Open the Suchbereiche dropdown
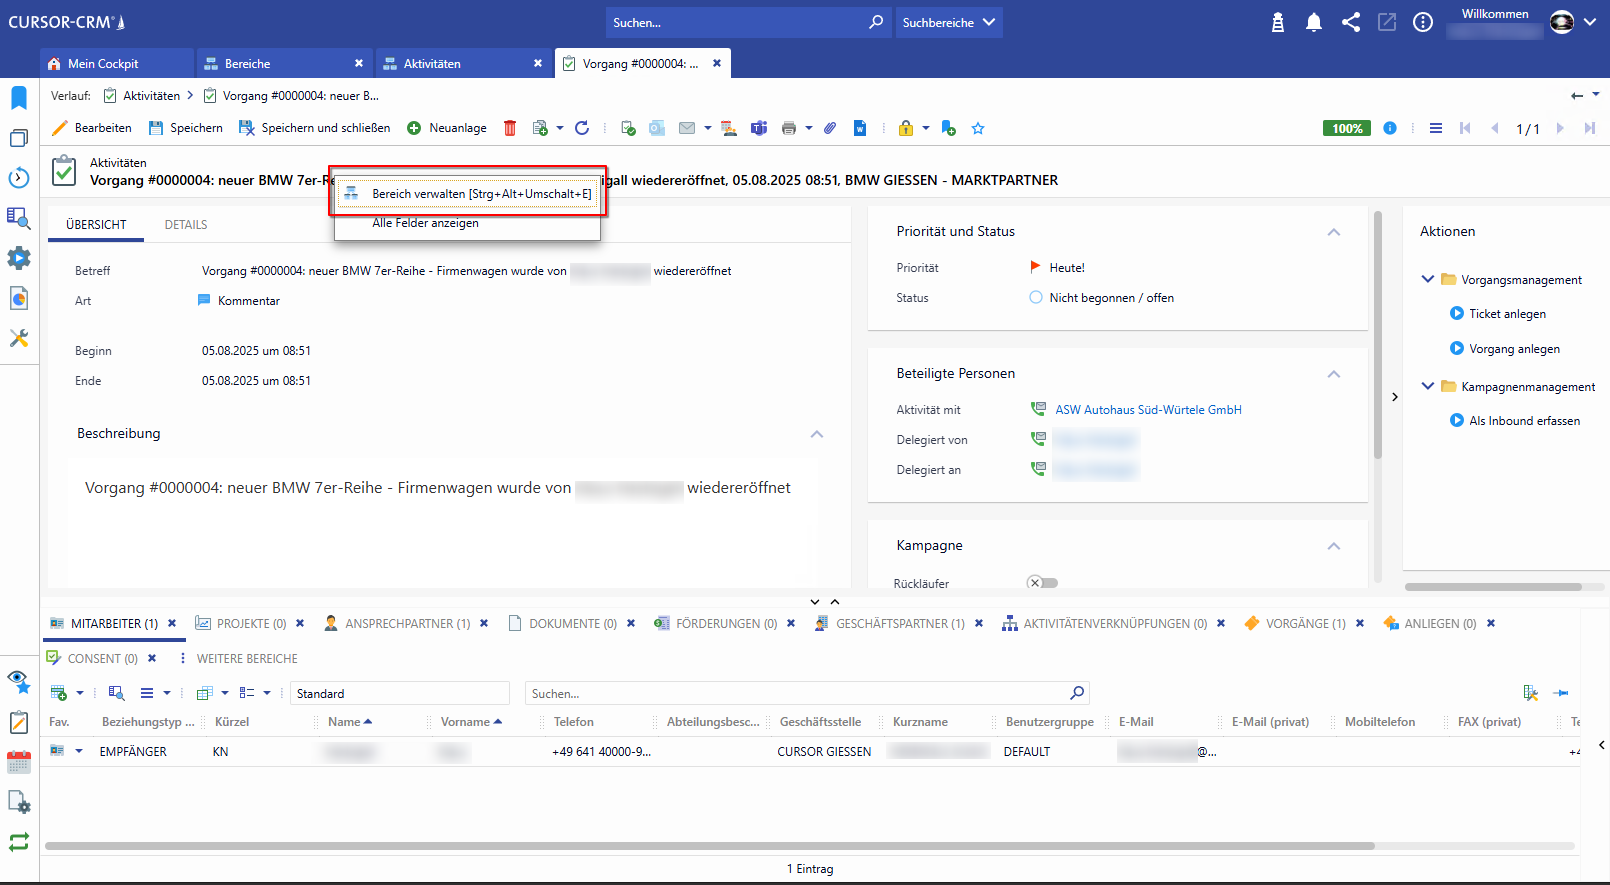Image resolution: width=1610 pixels, height=885 pixels. coord(948,22)
